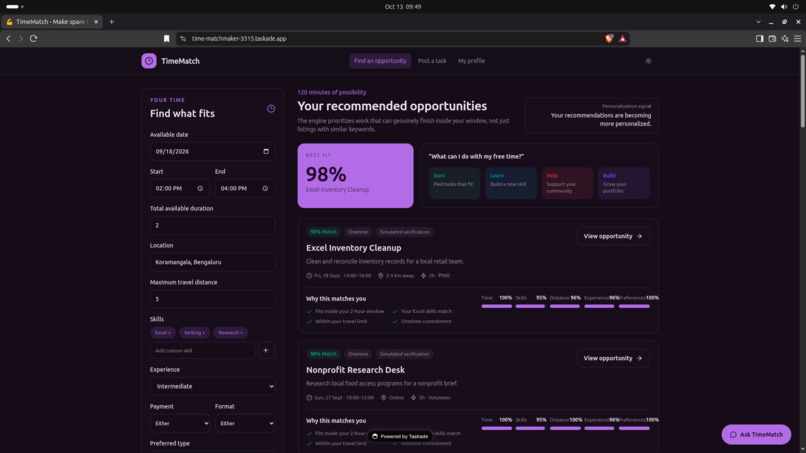Click the Maximum travel distance field
Screen dimensions: 806x453
click(212, 299)
